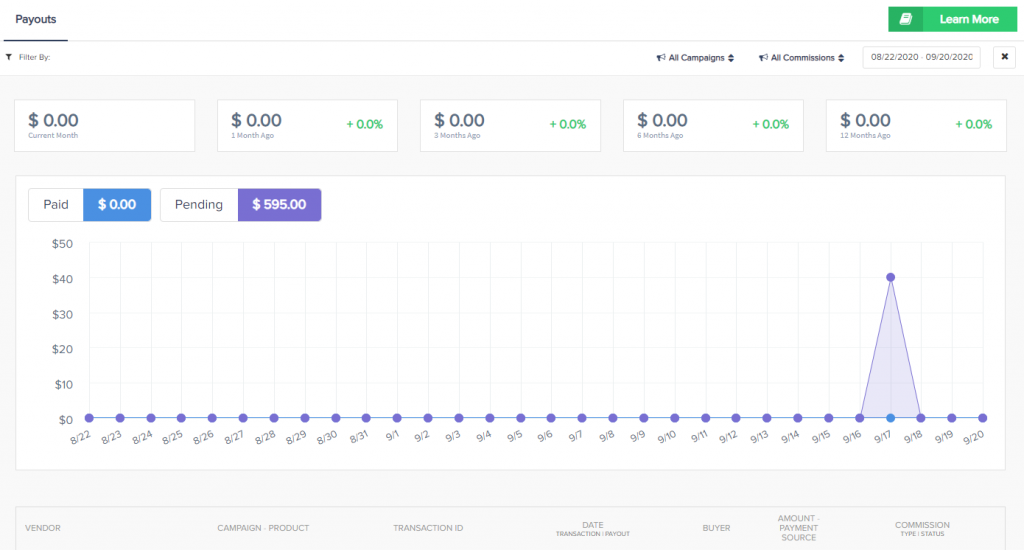Image resolution: width=1024 pixels, height=550 pixels.
Task: Click the $595.00 pending amount badge
Action: pyautogui.click(x=279, y=205)
